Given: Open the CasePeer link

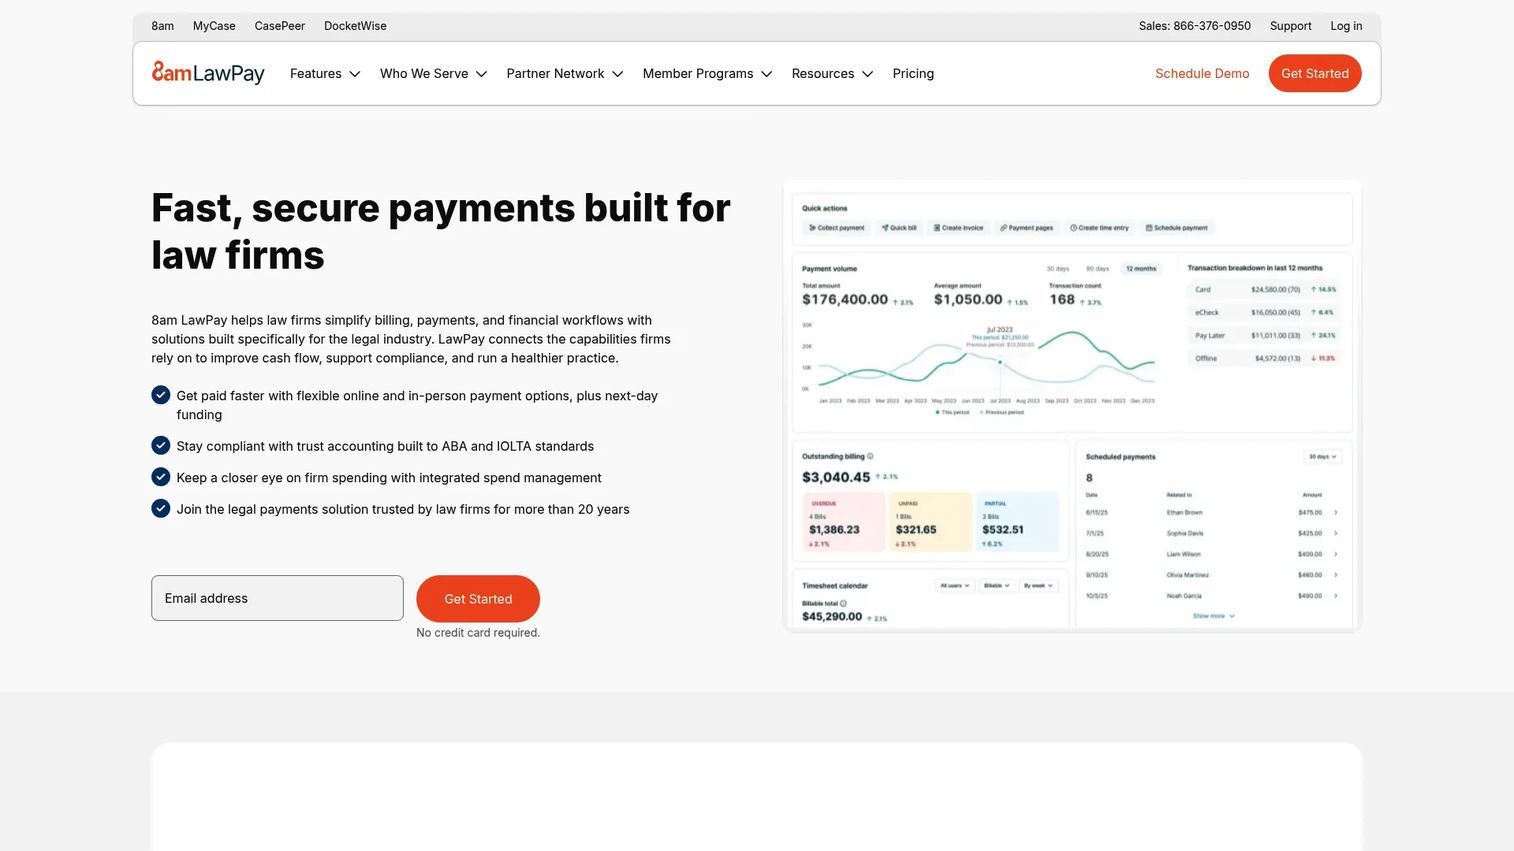Looking at the screenshot, I should [x=280, y=26].
